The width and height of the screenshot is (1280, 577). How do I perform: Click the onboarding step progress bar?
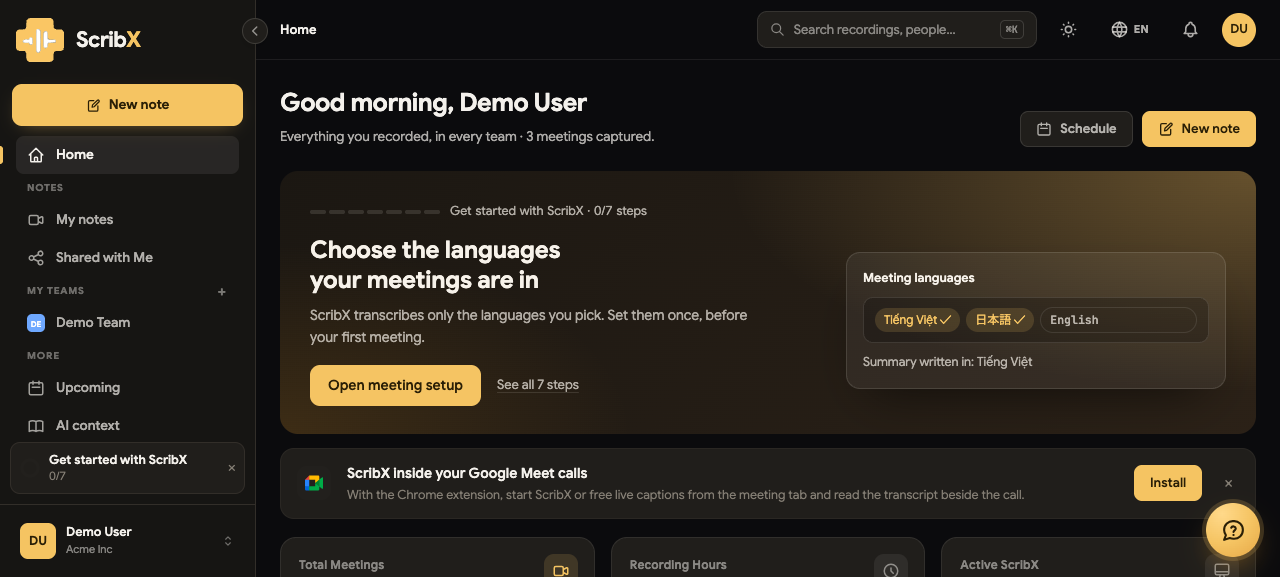click(x=375, y=212)
